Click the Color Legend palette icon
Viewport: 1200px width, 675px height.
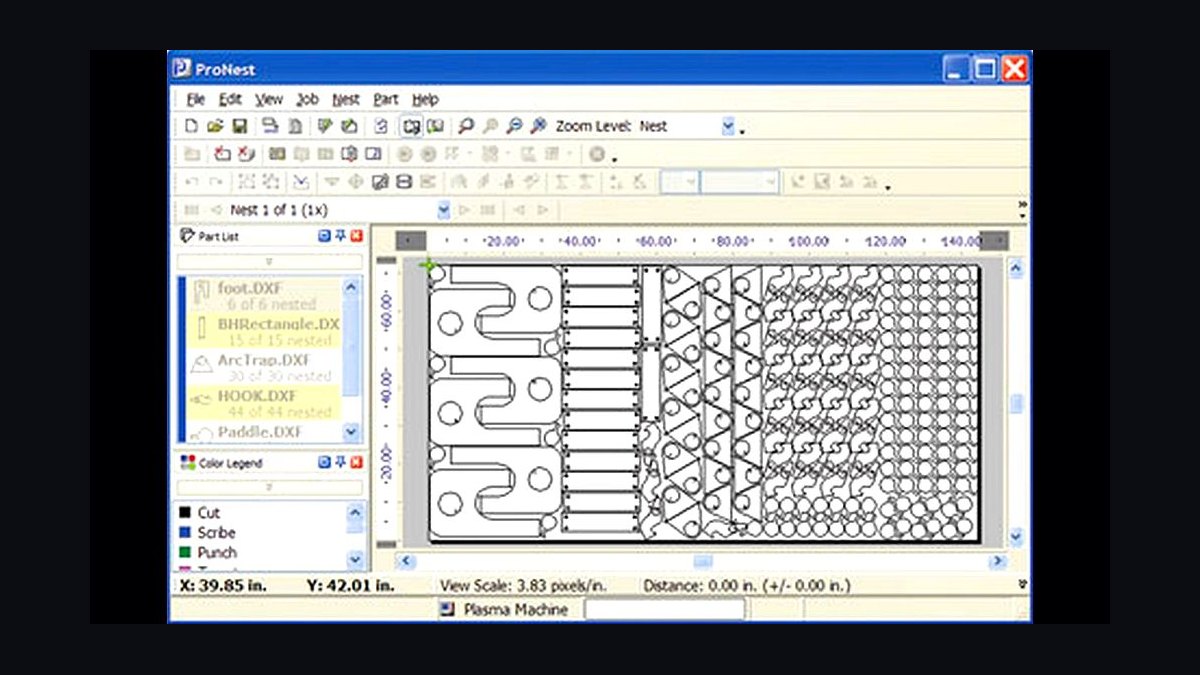click(187, 463)
